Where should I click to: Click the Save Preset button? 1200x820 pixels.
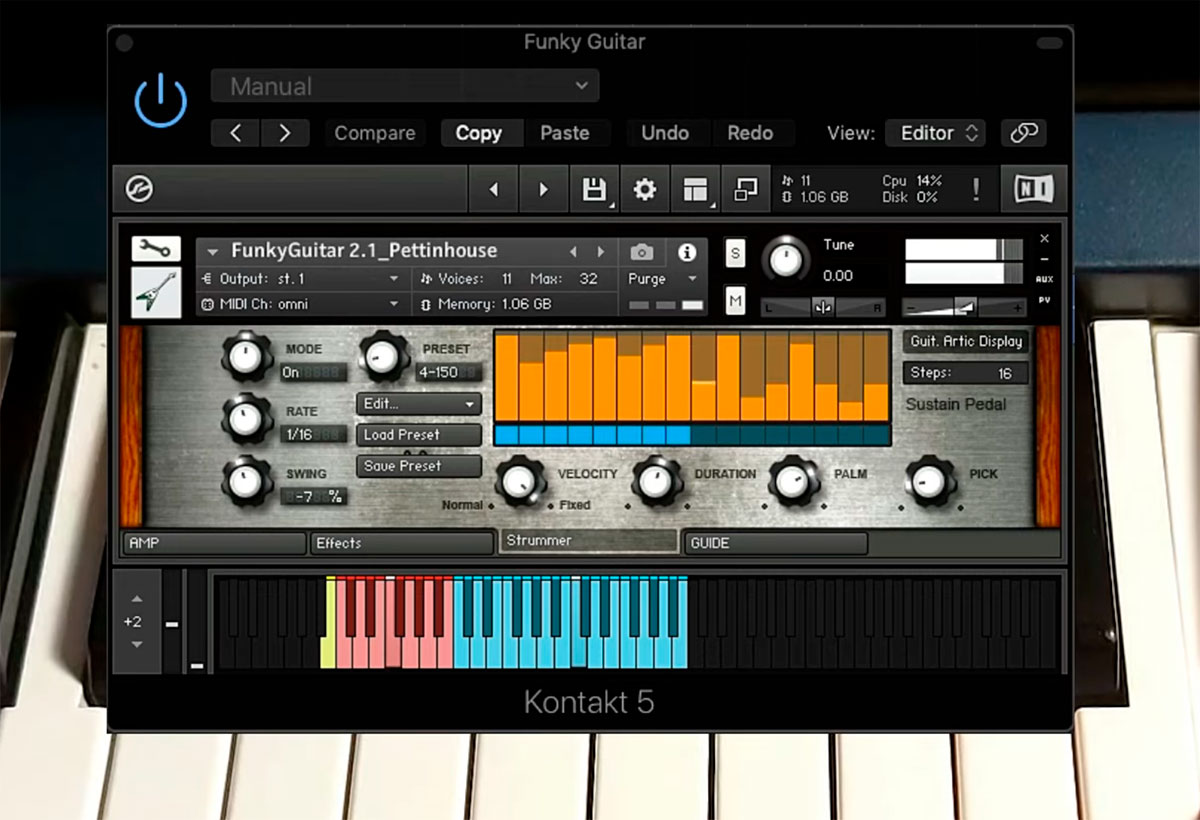(419, 466)
